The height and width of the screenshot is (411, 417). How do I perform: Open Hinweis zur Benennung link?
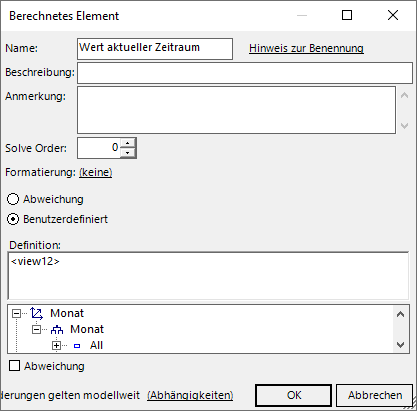(x=306, y=48)
